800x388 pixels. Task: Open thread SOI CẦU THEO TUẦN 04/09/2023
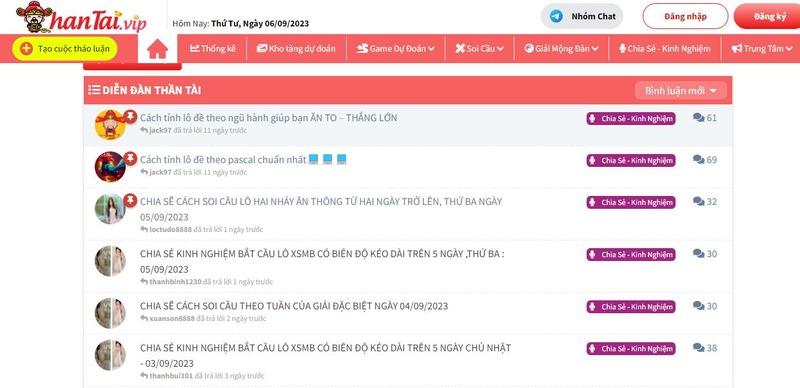pos(294,306)
